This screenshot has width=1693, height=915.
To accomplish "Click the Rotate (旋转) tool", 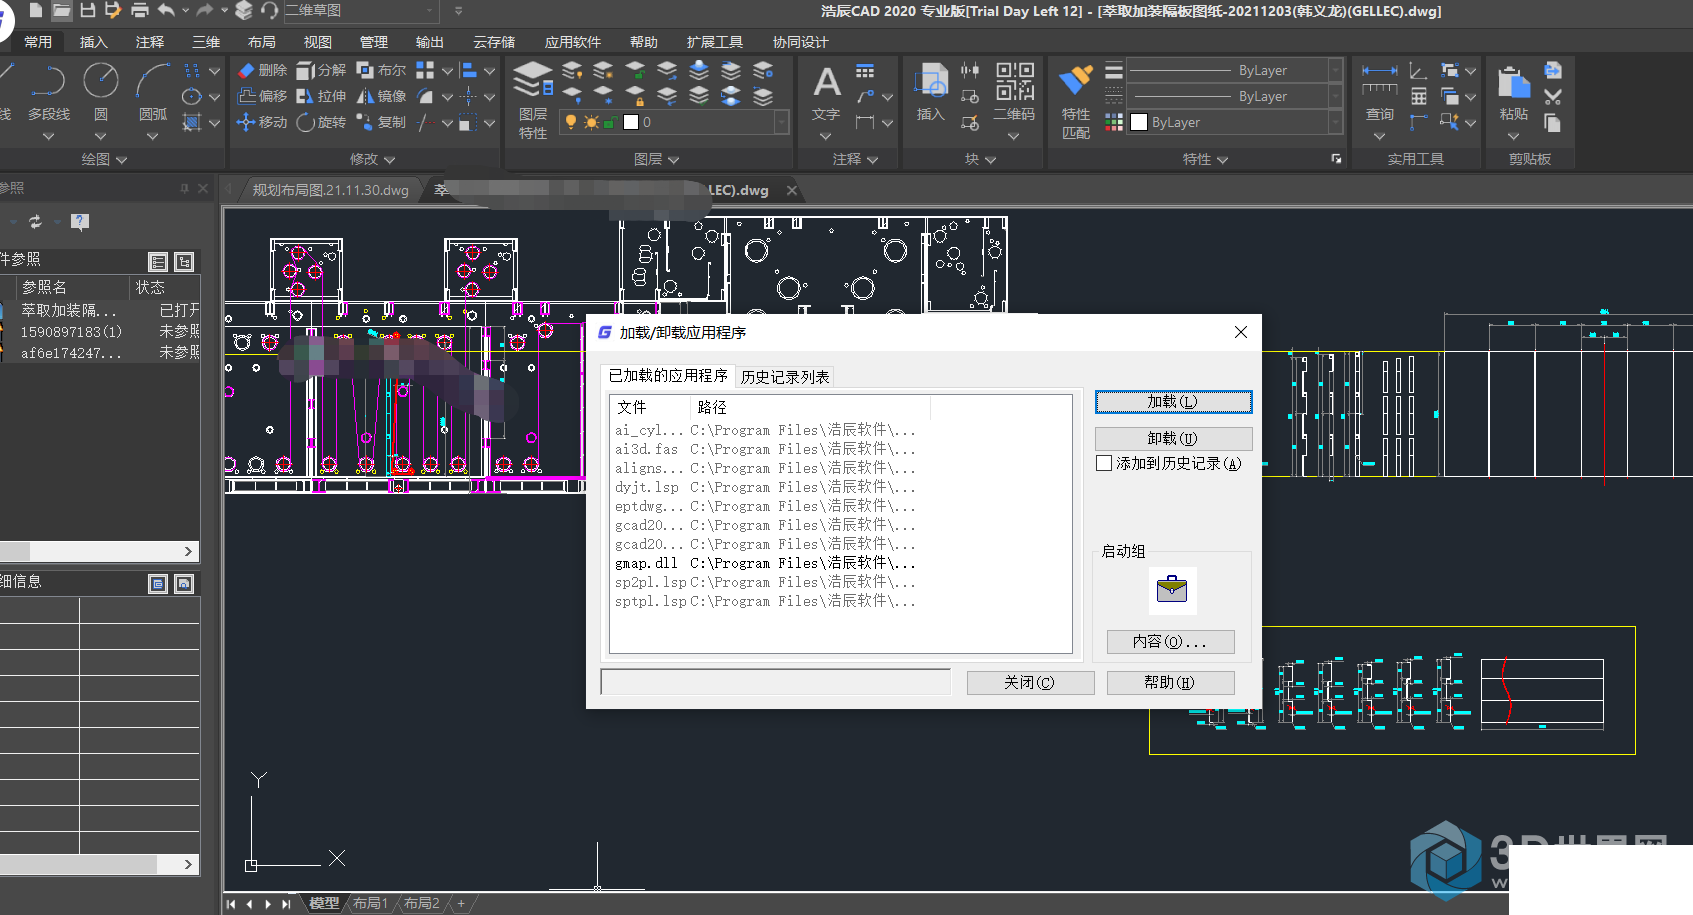I will tap(321, 122).
